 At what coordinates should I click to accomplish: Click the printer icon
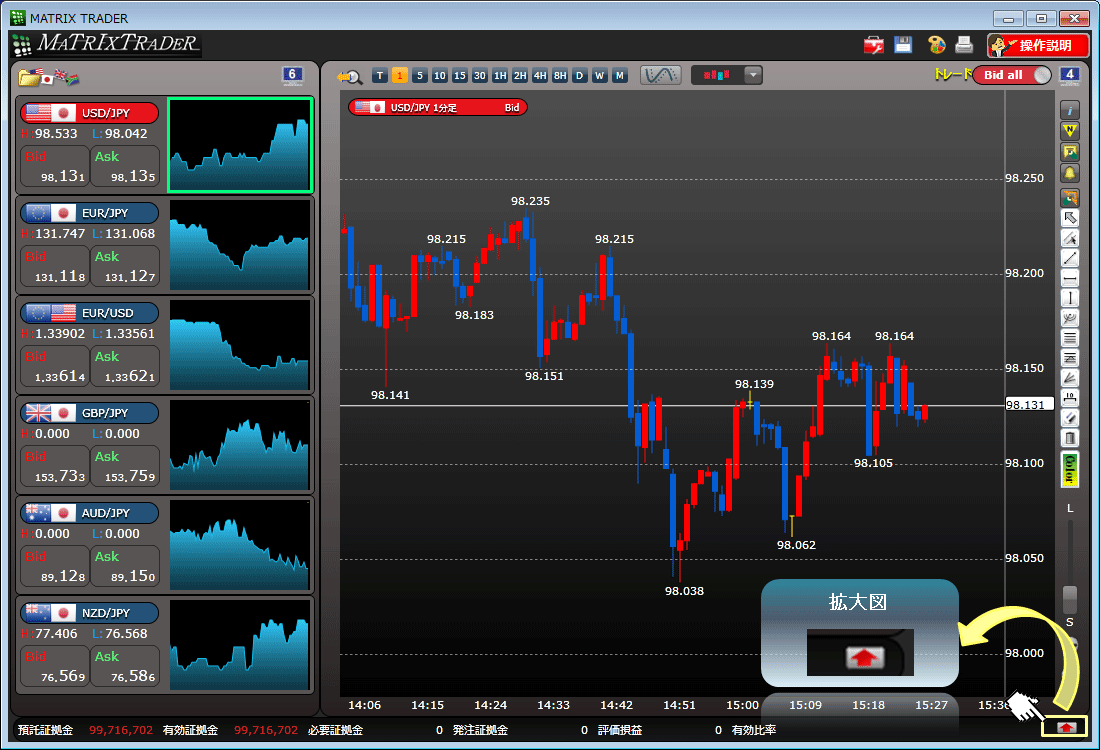pos(965,45)
